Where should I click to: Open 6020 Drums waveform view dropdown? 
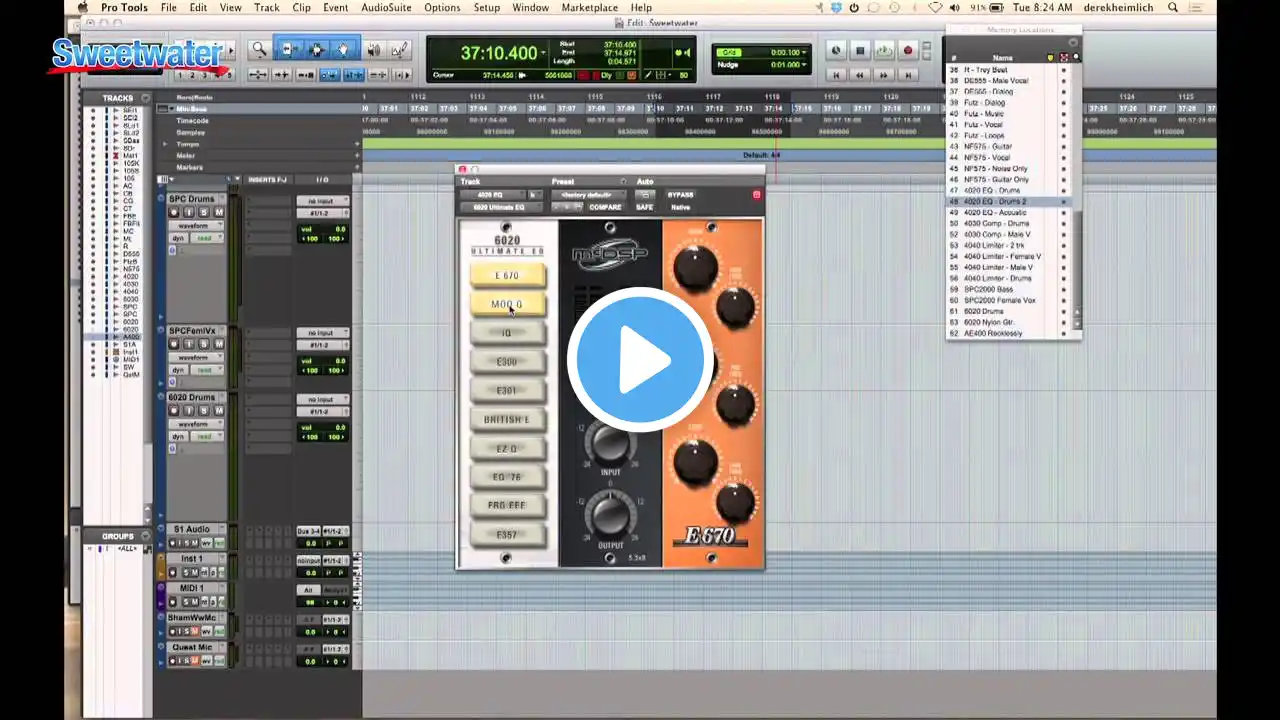tap(196, 425)
